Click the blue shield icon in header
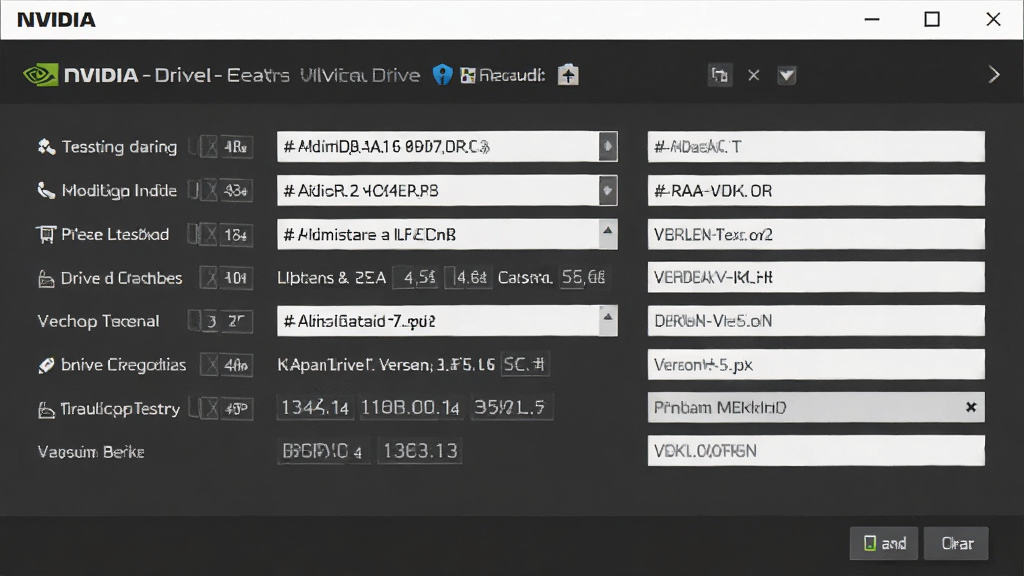 click(442, 75)
